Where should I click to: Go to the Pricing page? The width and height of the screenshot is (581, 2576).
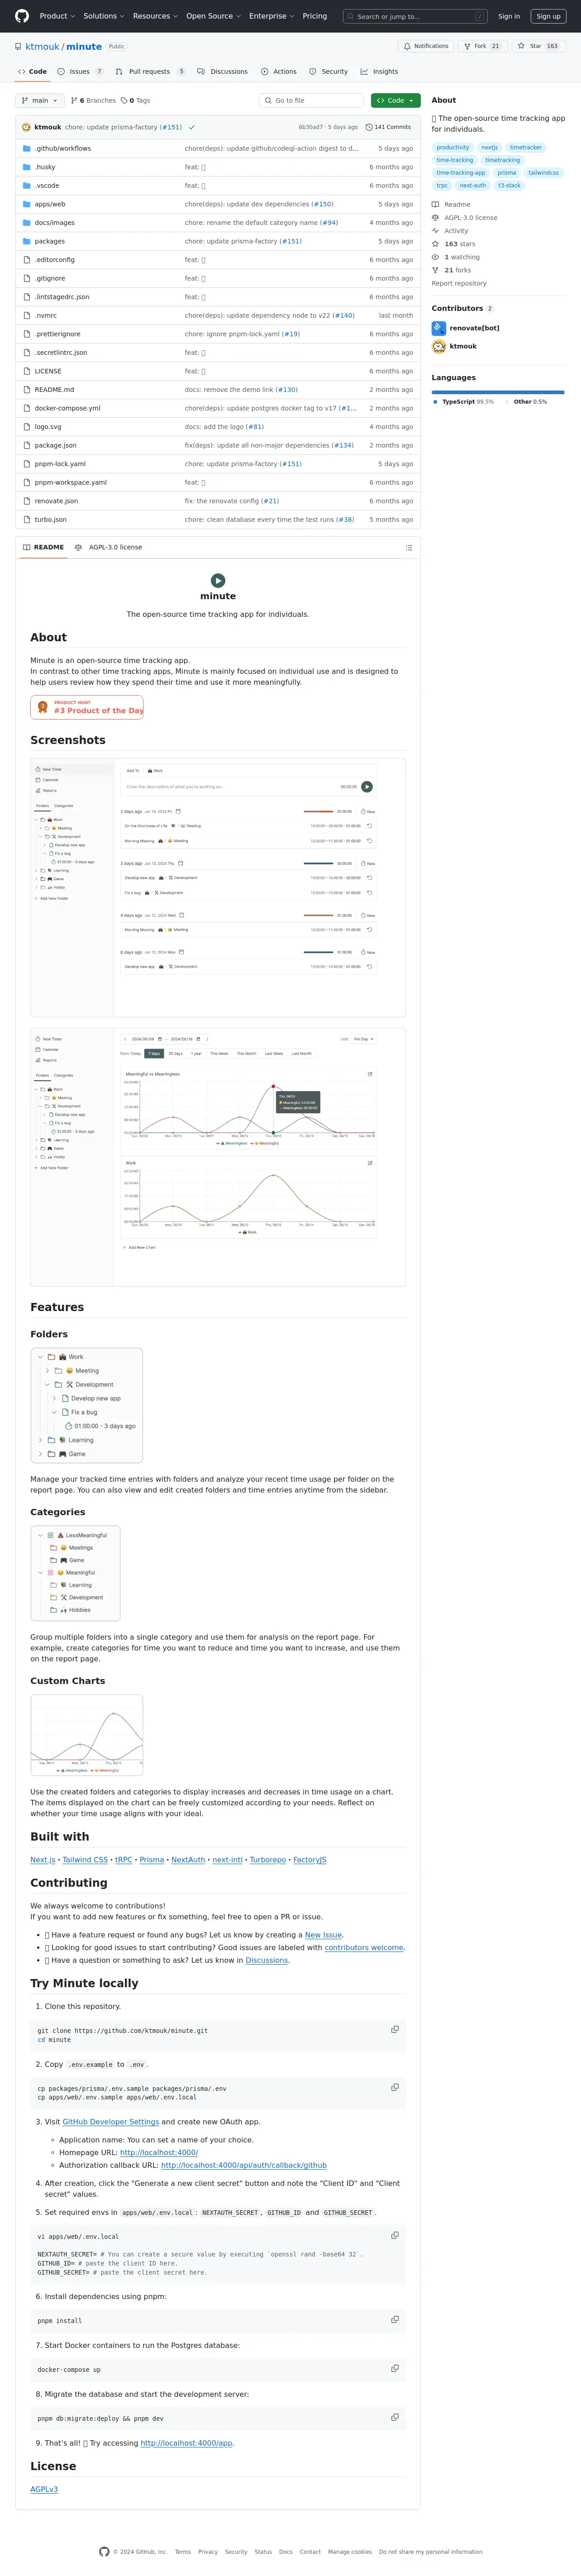click(x=314, y=16)
